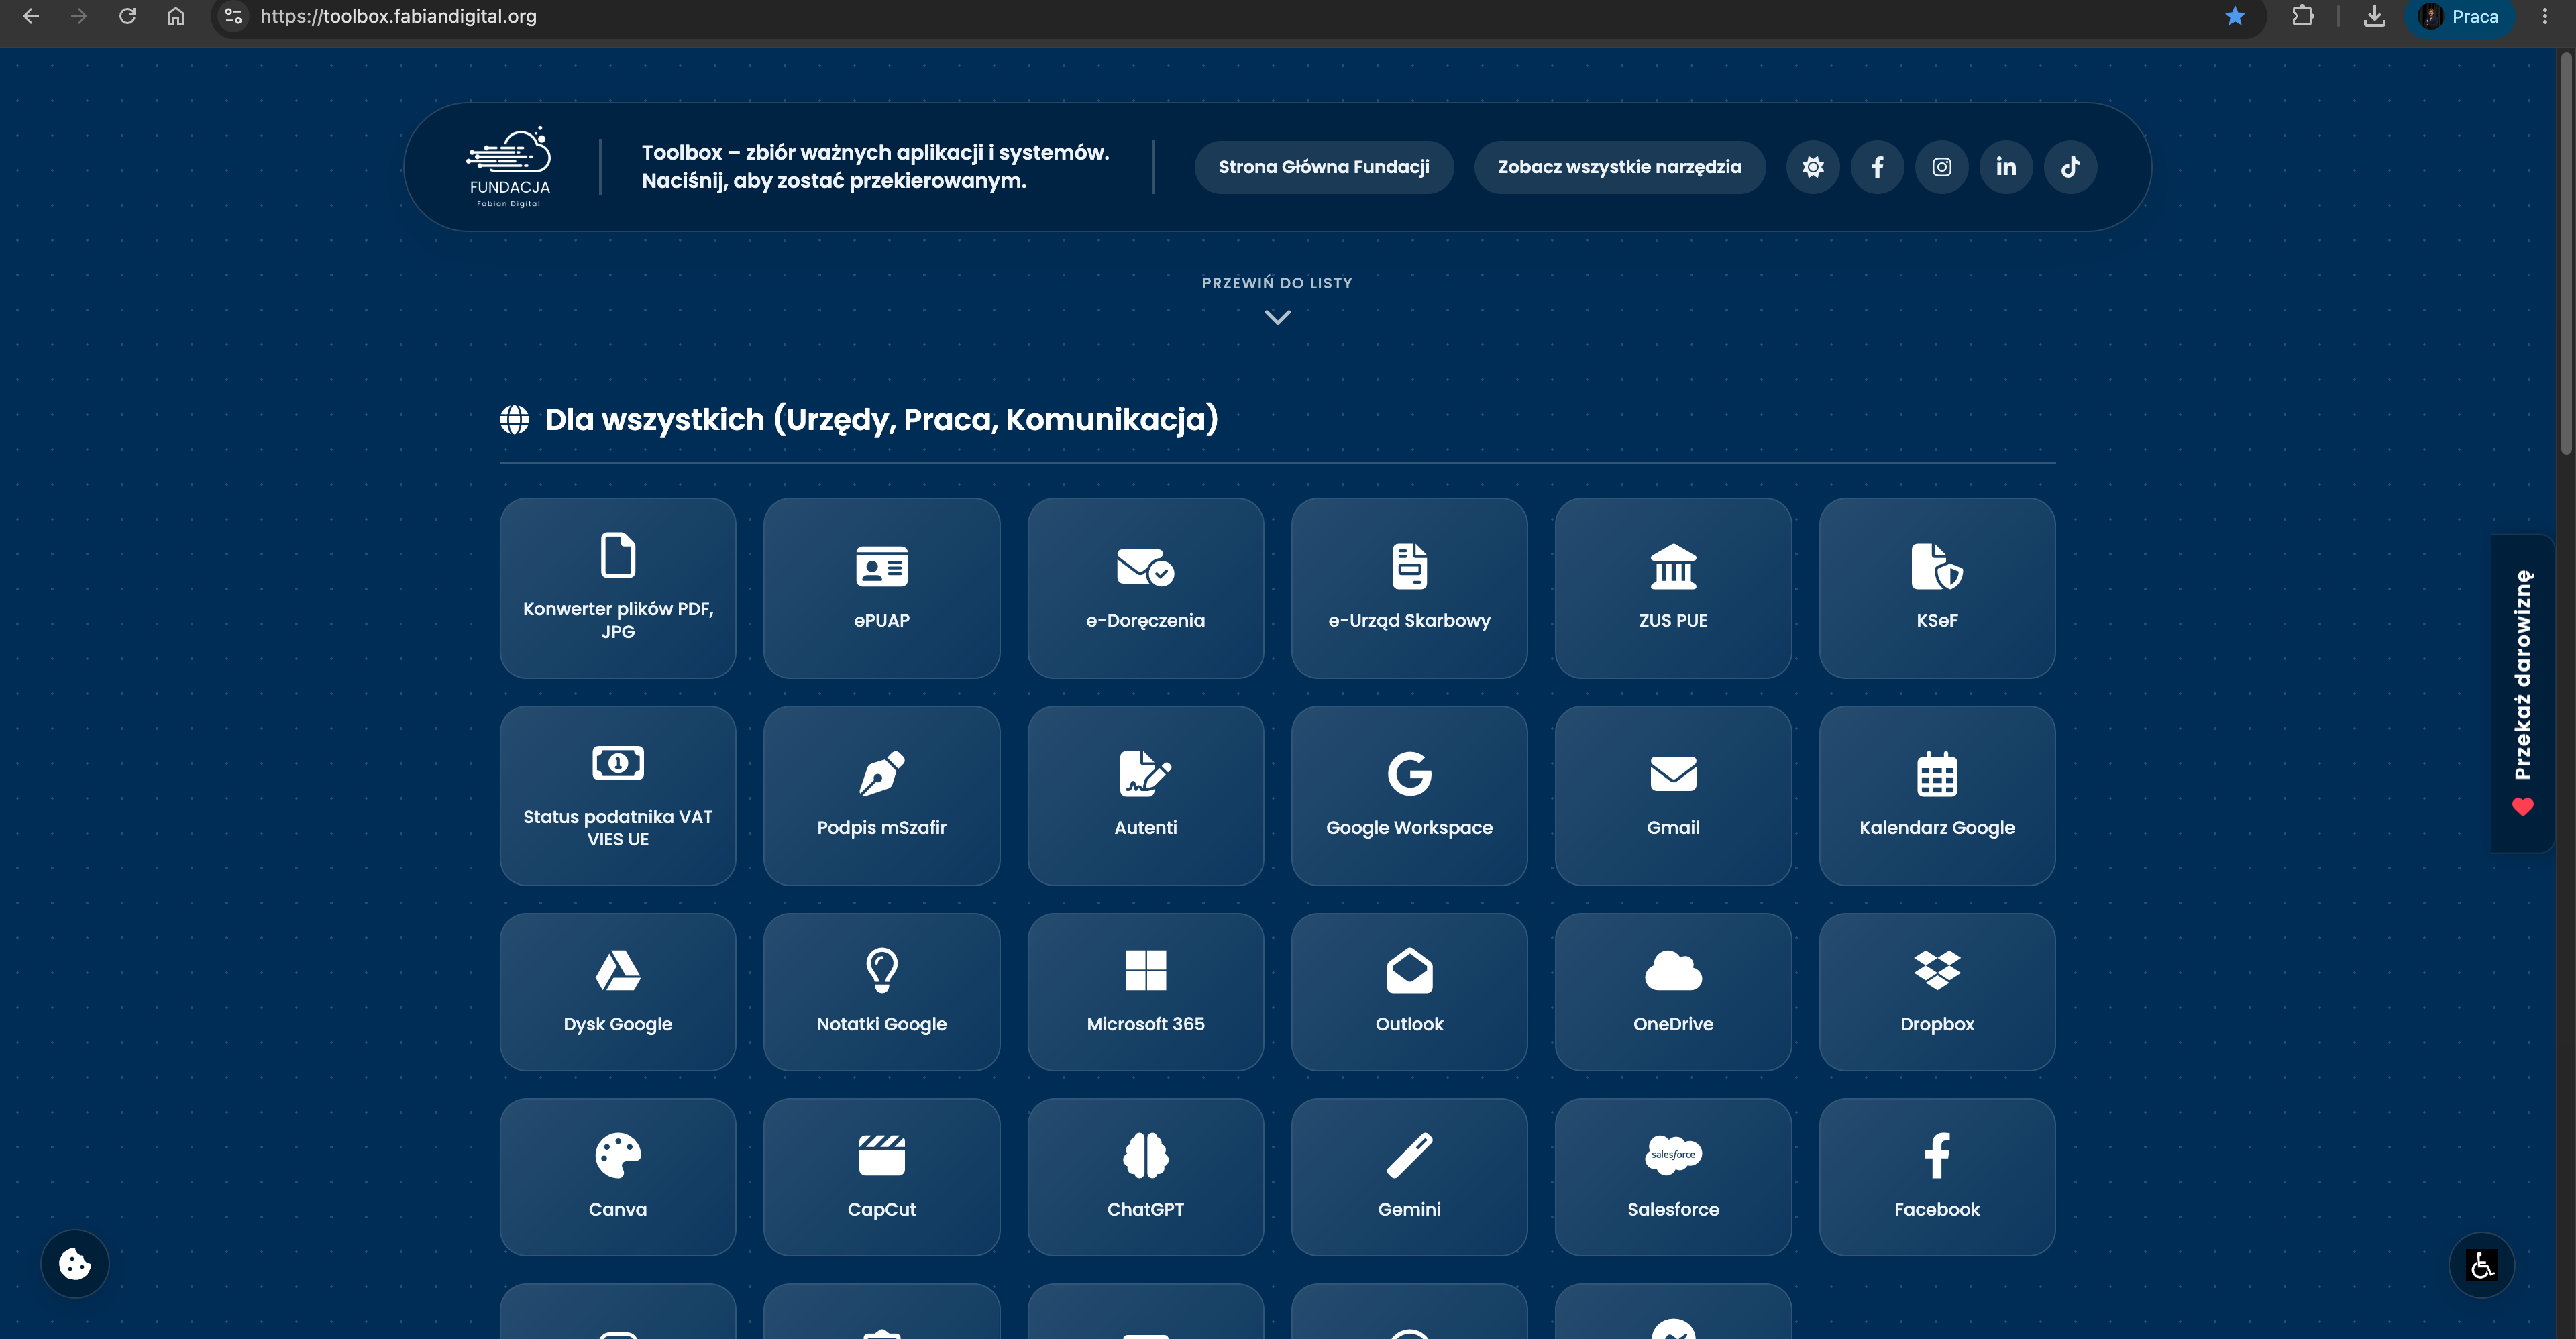The height and width of the screenshot is (1339, 2576).
Task: Open the Salesforce tile
Action: coord(1673,1177)
